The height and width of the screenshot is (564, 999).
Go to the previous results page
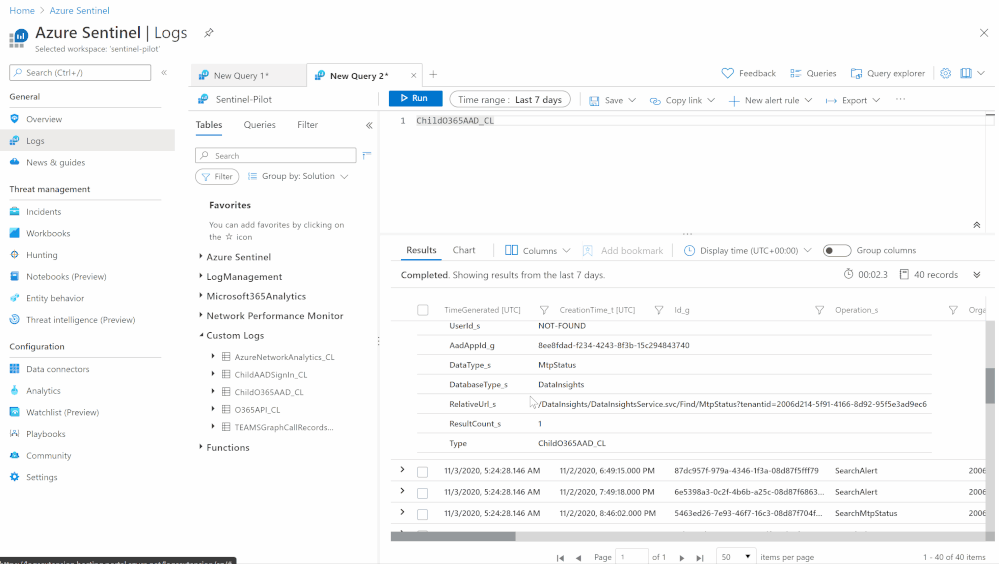(579, 558)
